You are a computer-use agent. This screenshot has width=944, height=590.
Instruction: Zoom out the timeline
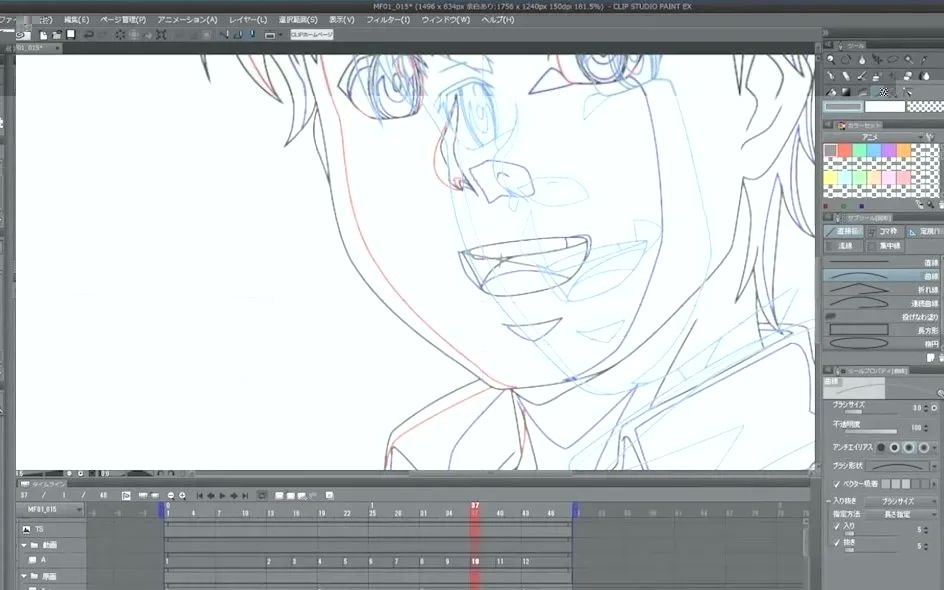pyautogui.click(x=171, y=495)
